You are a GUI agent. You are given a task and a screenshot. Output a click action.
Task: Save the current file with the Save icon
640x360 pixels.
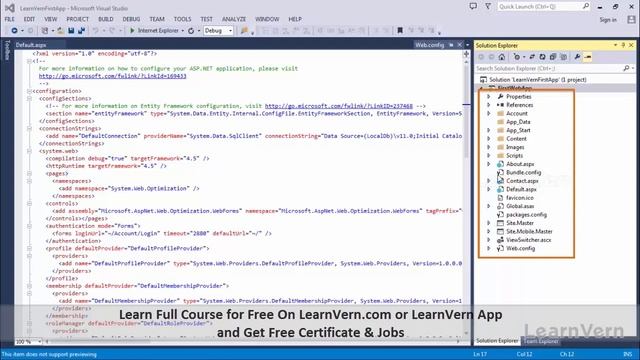point(71,31)
